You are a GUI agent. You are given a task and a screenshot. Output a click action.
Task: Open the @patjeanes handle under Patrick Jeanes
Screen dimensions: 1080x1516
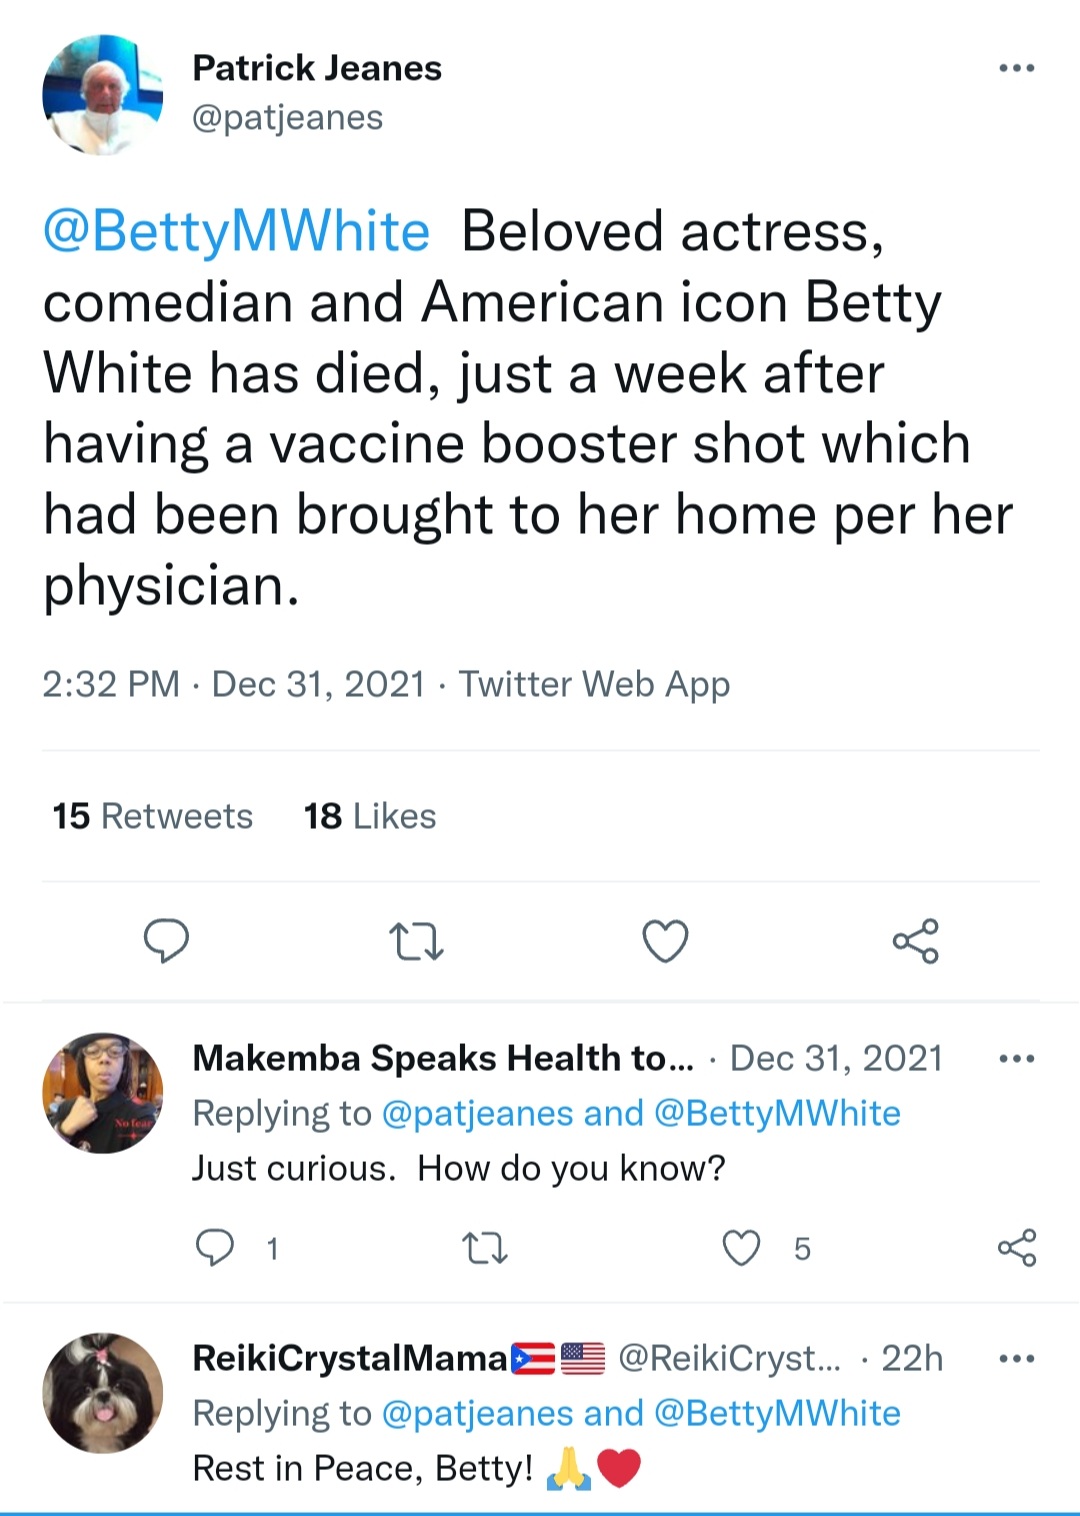pos(288,118)
